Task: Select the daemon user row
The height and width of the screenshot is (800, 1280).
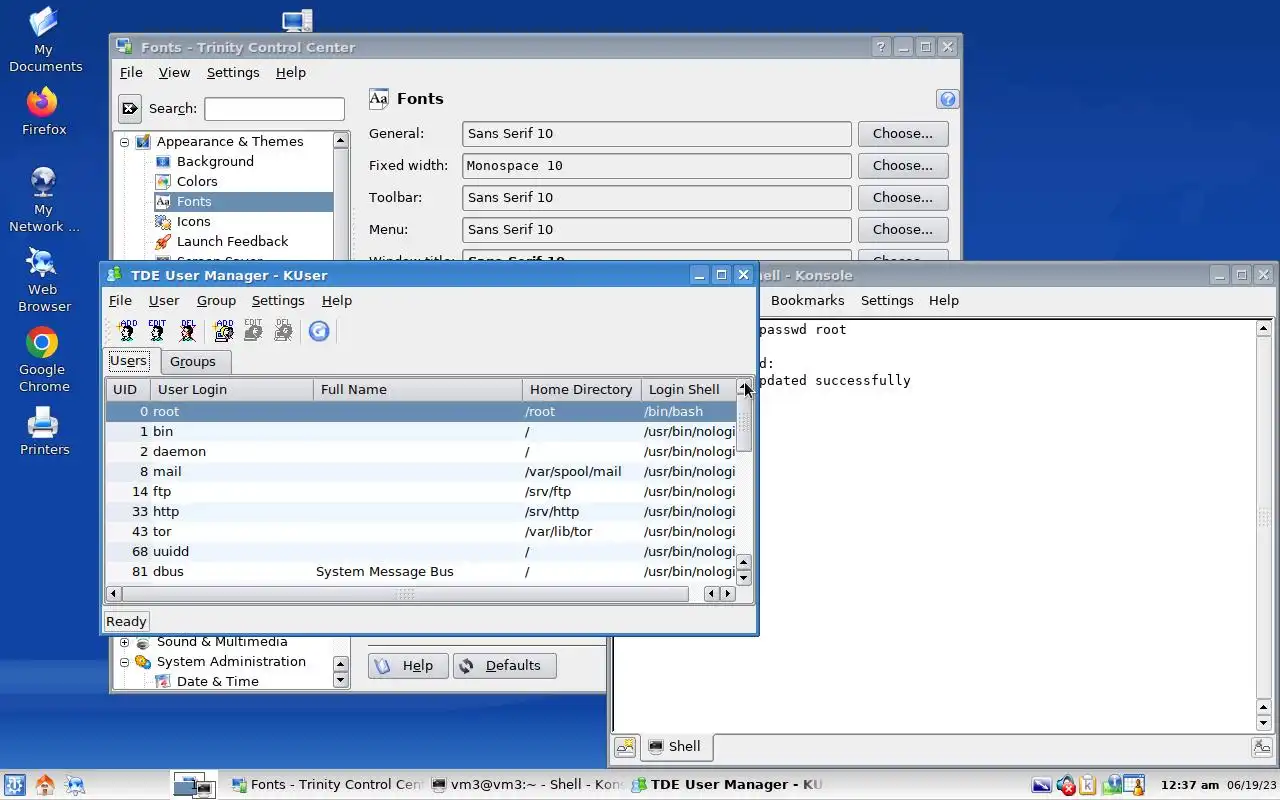Action: pos(421,451)
